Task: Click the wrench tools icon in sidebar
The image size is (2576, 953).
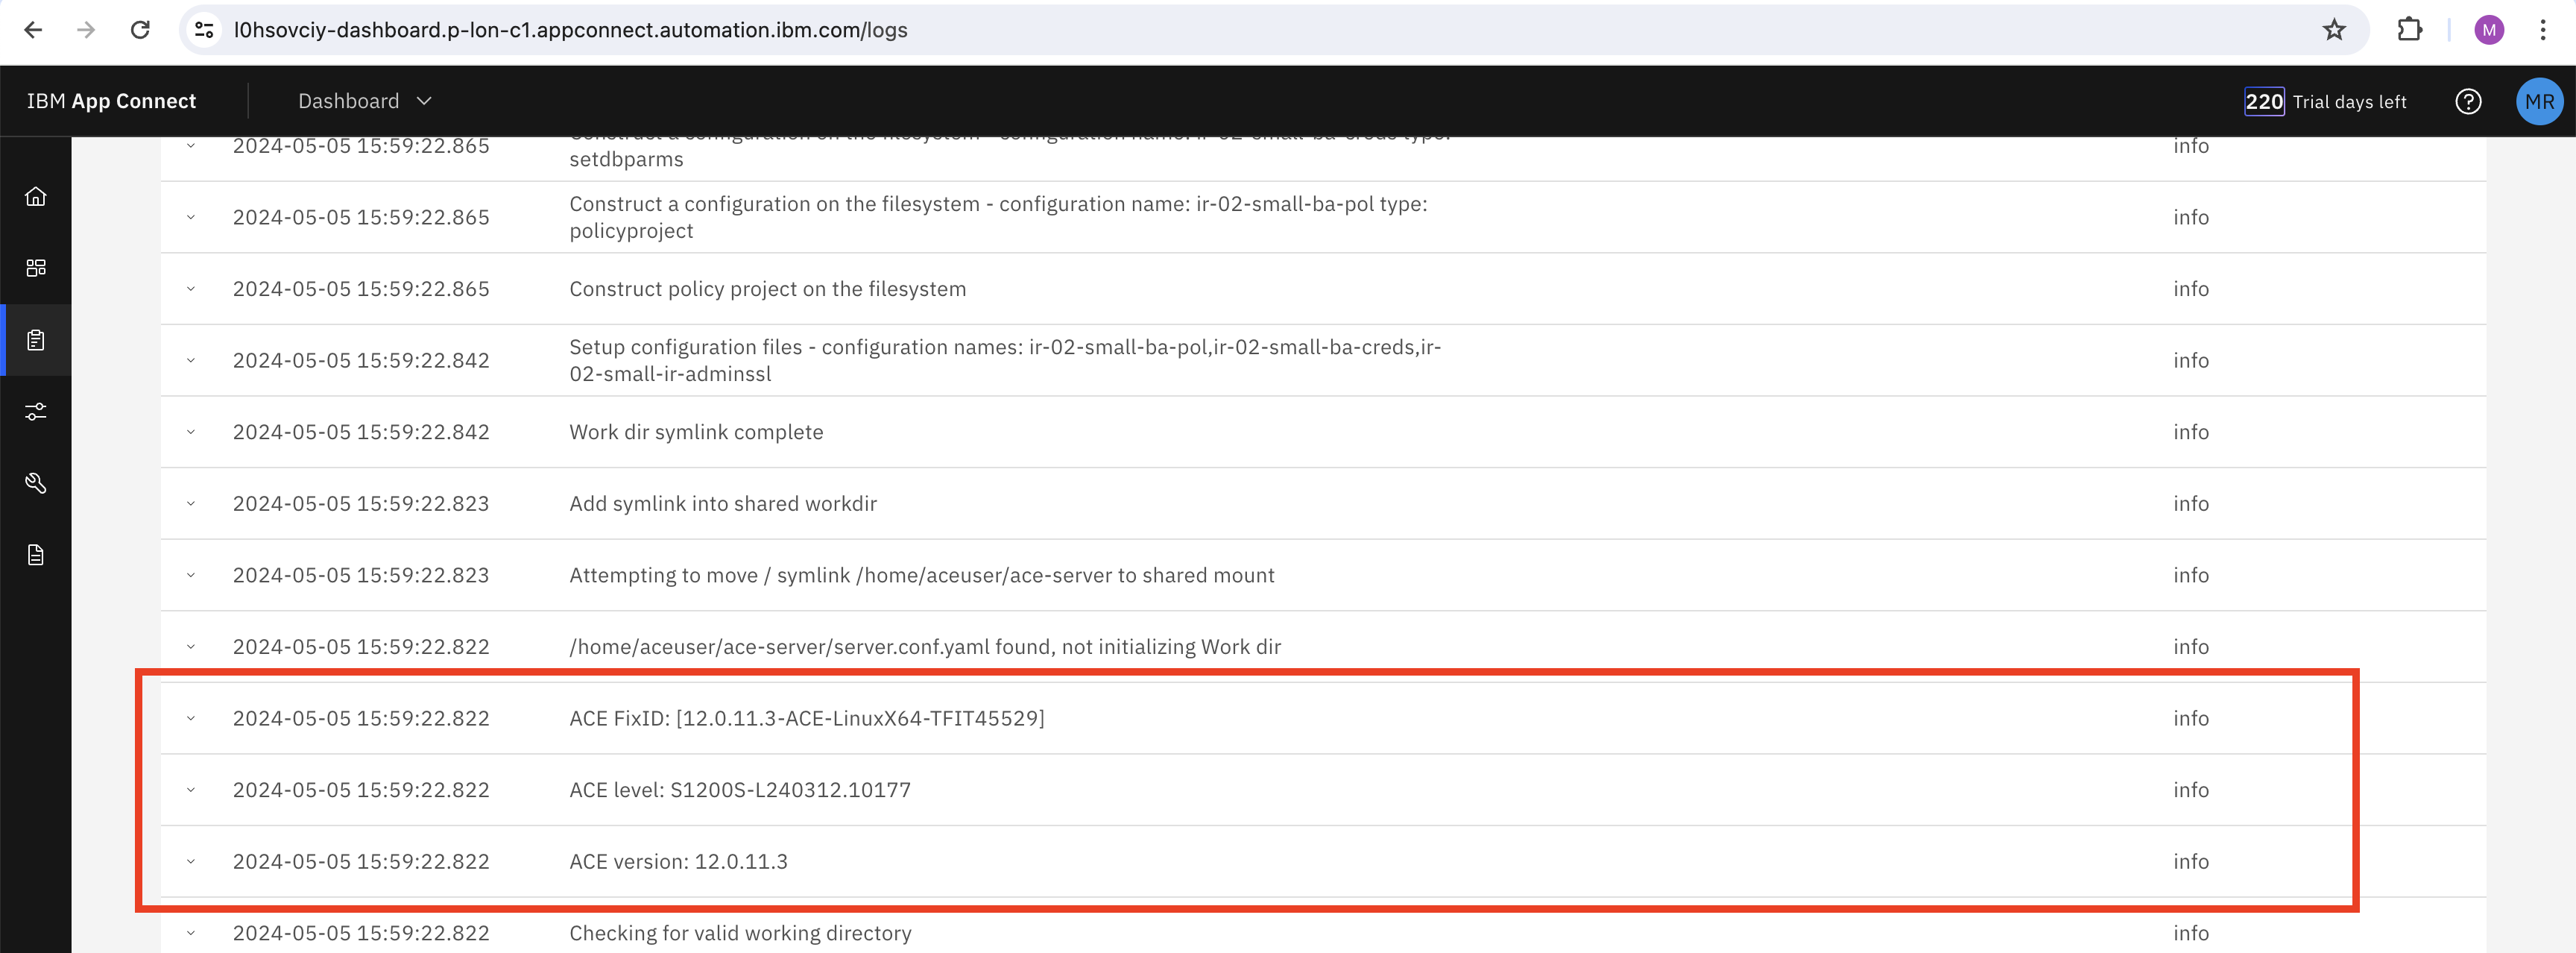Action: (36, 484)
